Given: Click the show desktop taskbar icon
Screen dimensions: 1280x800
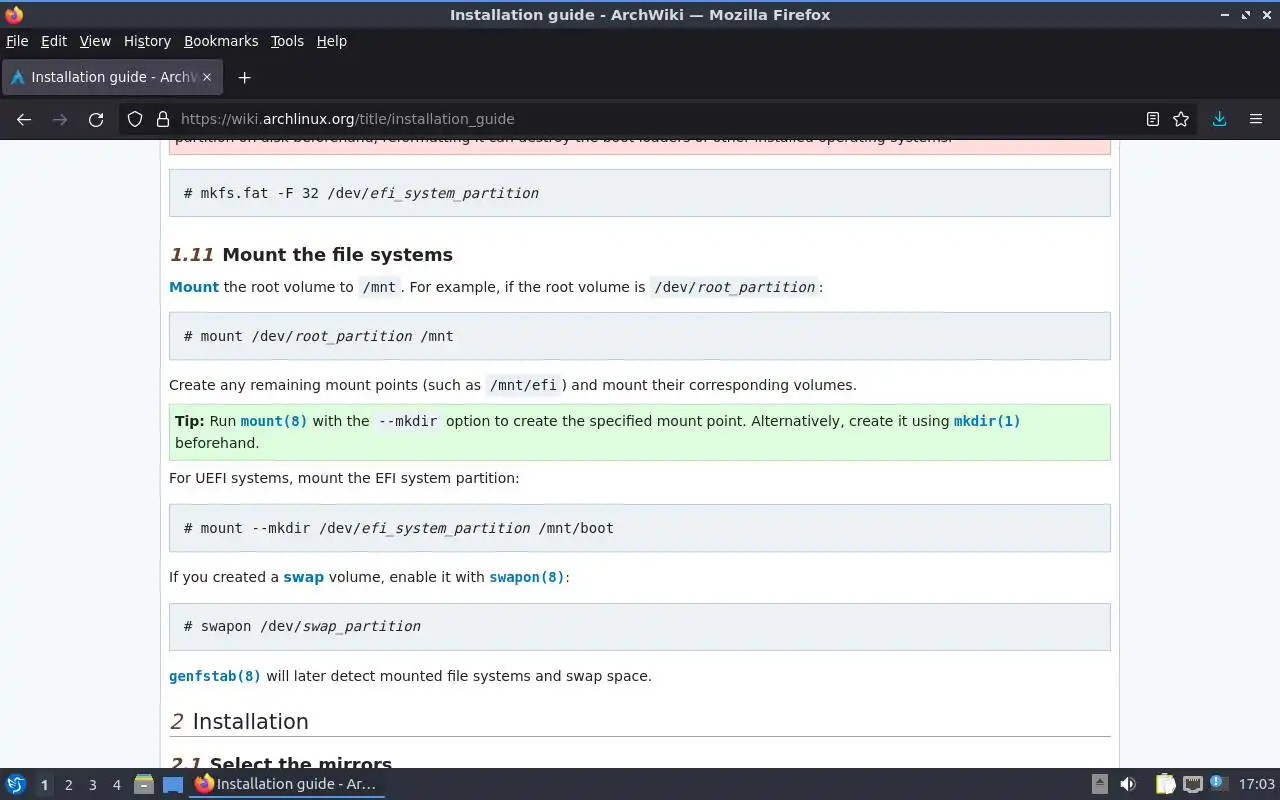Looking at the screenshot, I should [x=172, y=785].
